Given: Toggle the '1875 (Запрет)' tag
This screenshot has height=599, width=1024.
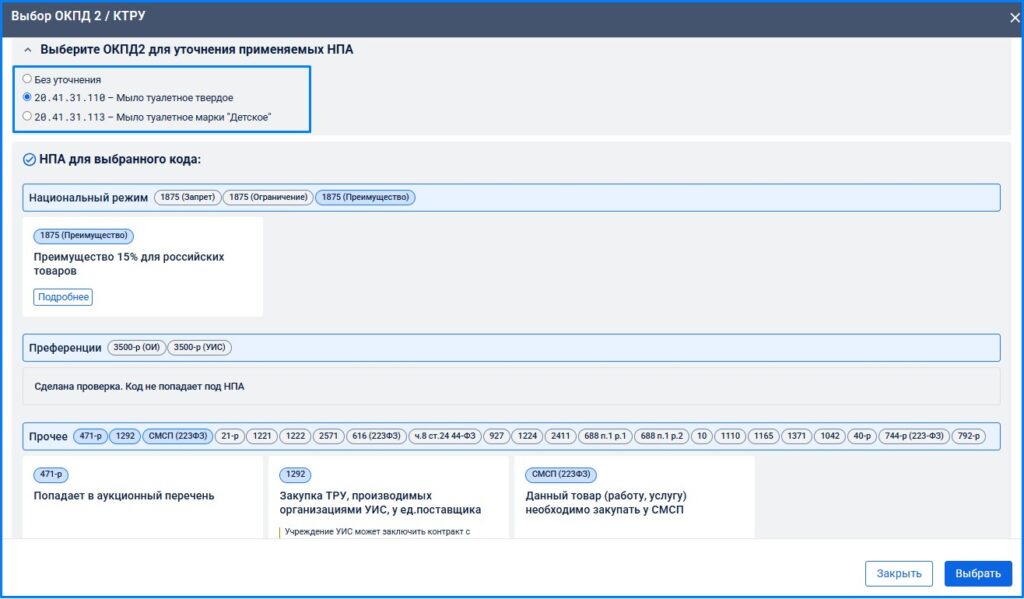Looking at the screenshot, I should coord(187,197).
